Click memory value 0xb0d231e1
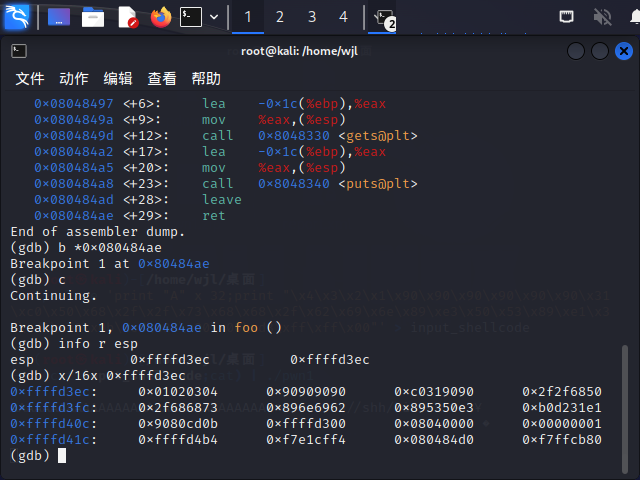This screenshot has width=640, height=480. (562, 408)
